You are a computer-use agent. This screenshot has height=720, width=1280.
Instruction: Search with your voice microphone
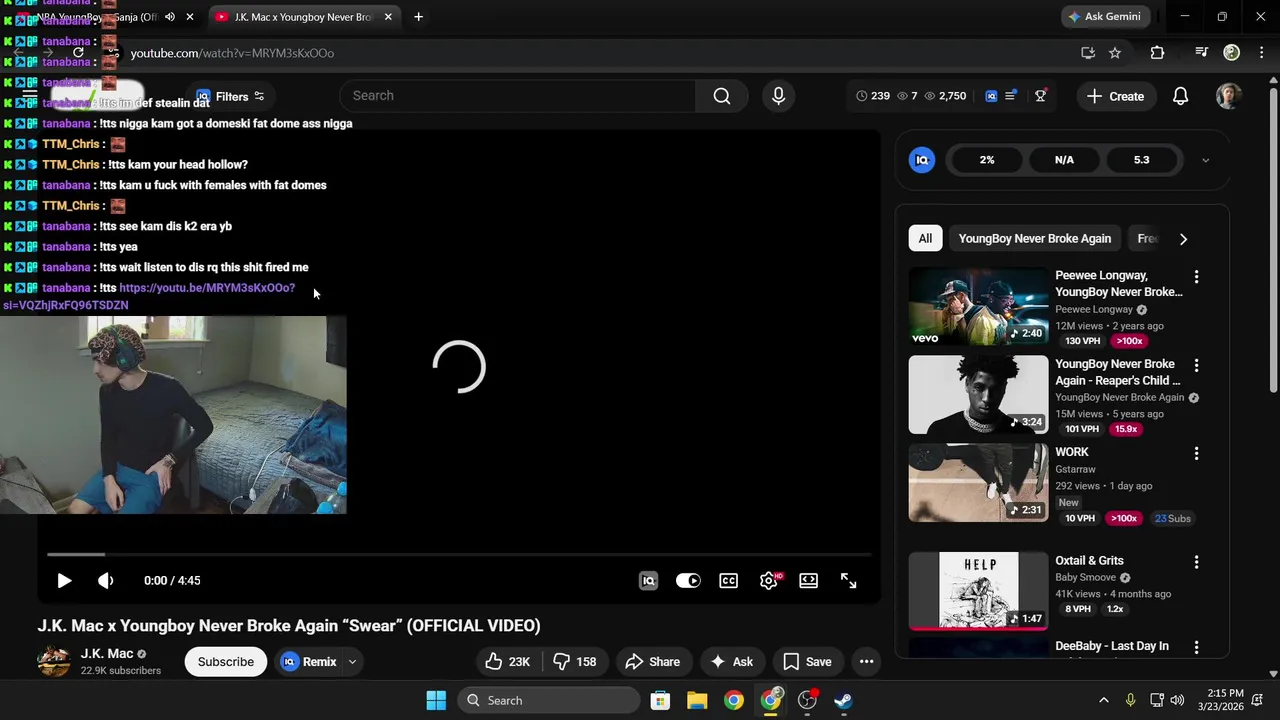tap(779, 96)
